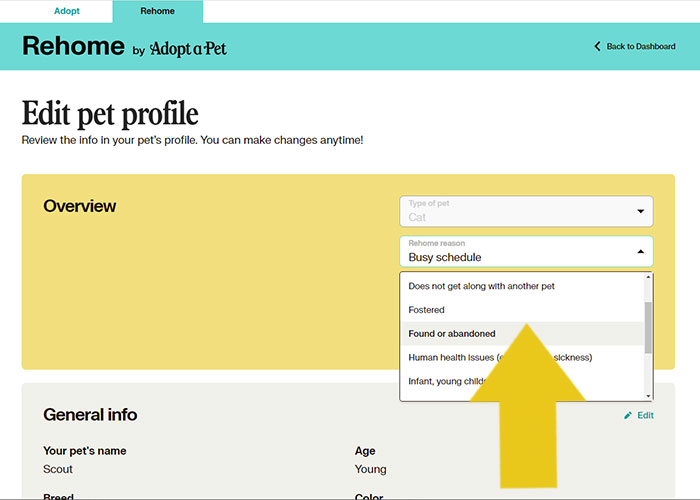
Task: Click the Adopt a Pet brand logo
Action: (x=188, y=48)
